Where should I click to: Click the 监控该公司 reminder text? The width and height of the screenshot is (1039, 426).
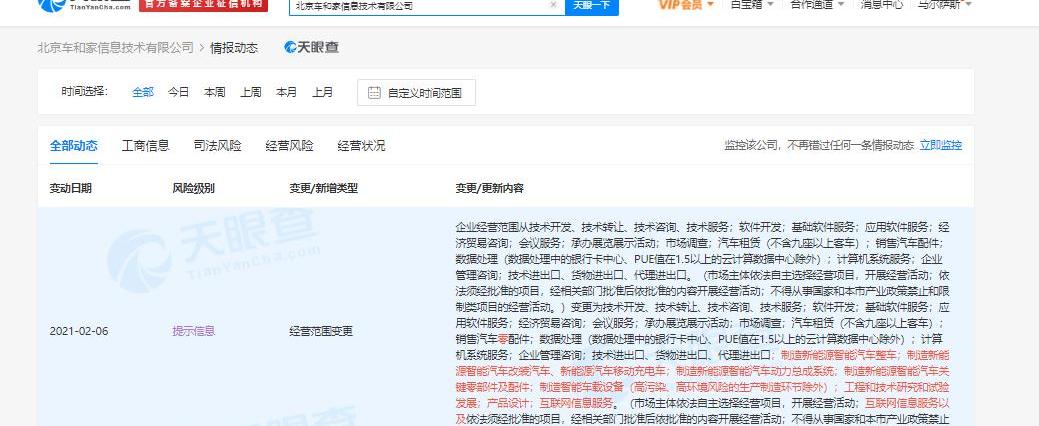[x=819, y=145]
